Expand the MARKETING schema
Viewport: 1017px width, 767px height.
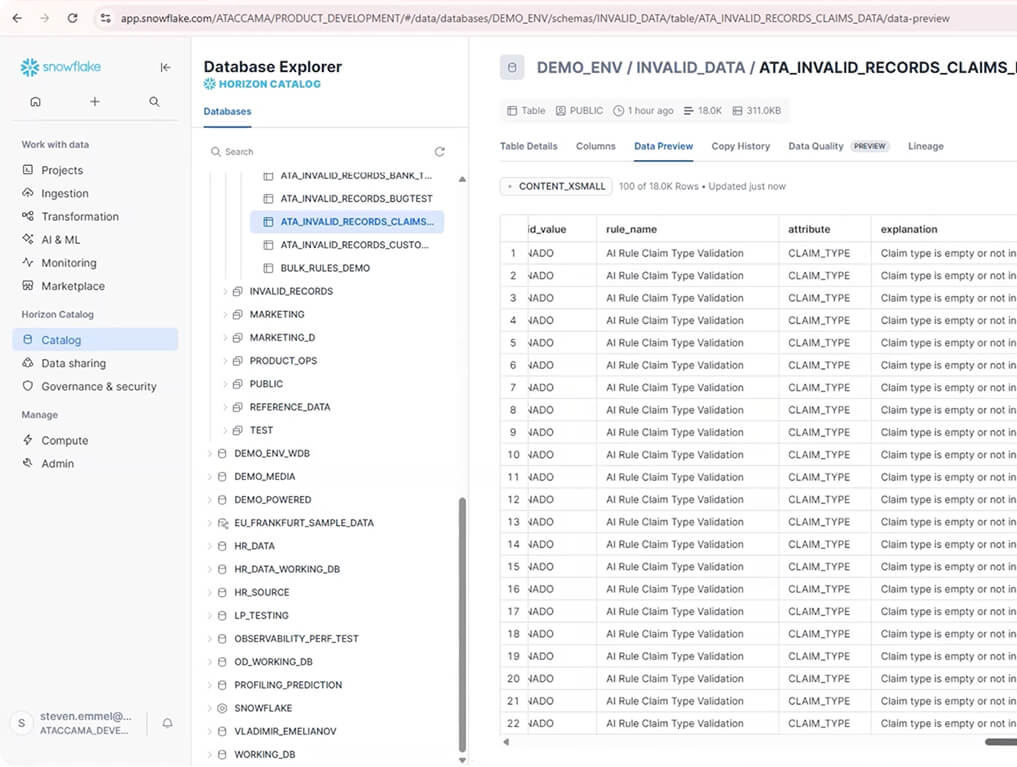coord(225,314)
